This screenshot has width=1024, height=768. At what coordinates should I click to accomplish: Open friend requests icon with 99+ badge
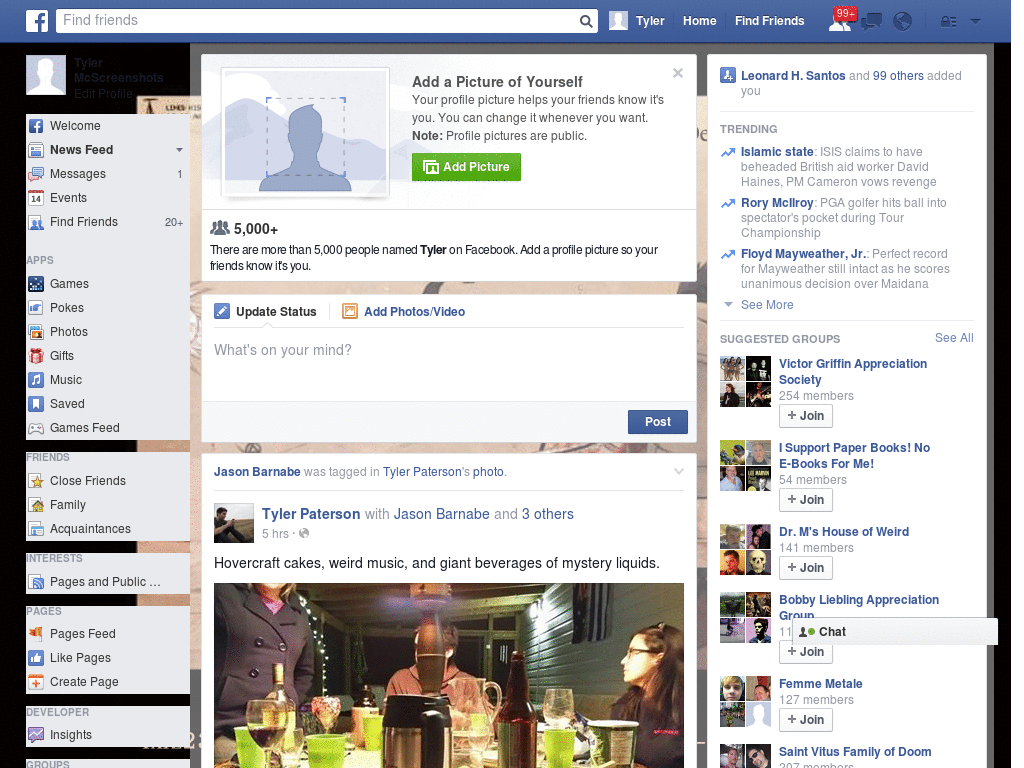tap(840, 20)
